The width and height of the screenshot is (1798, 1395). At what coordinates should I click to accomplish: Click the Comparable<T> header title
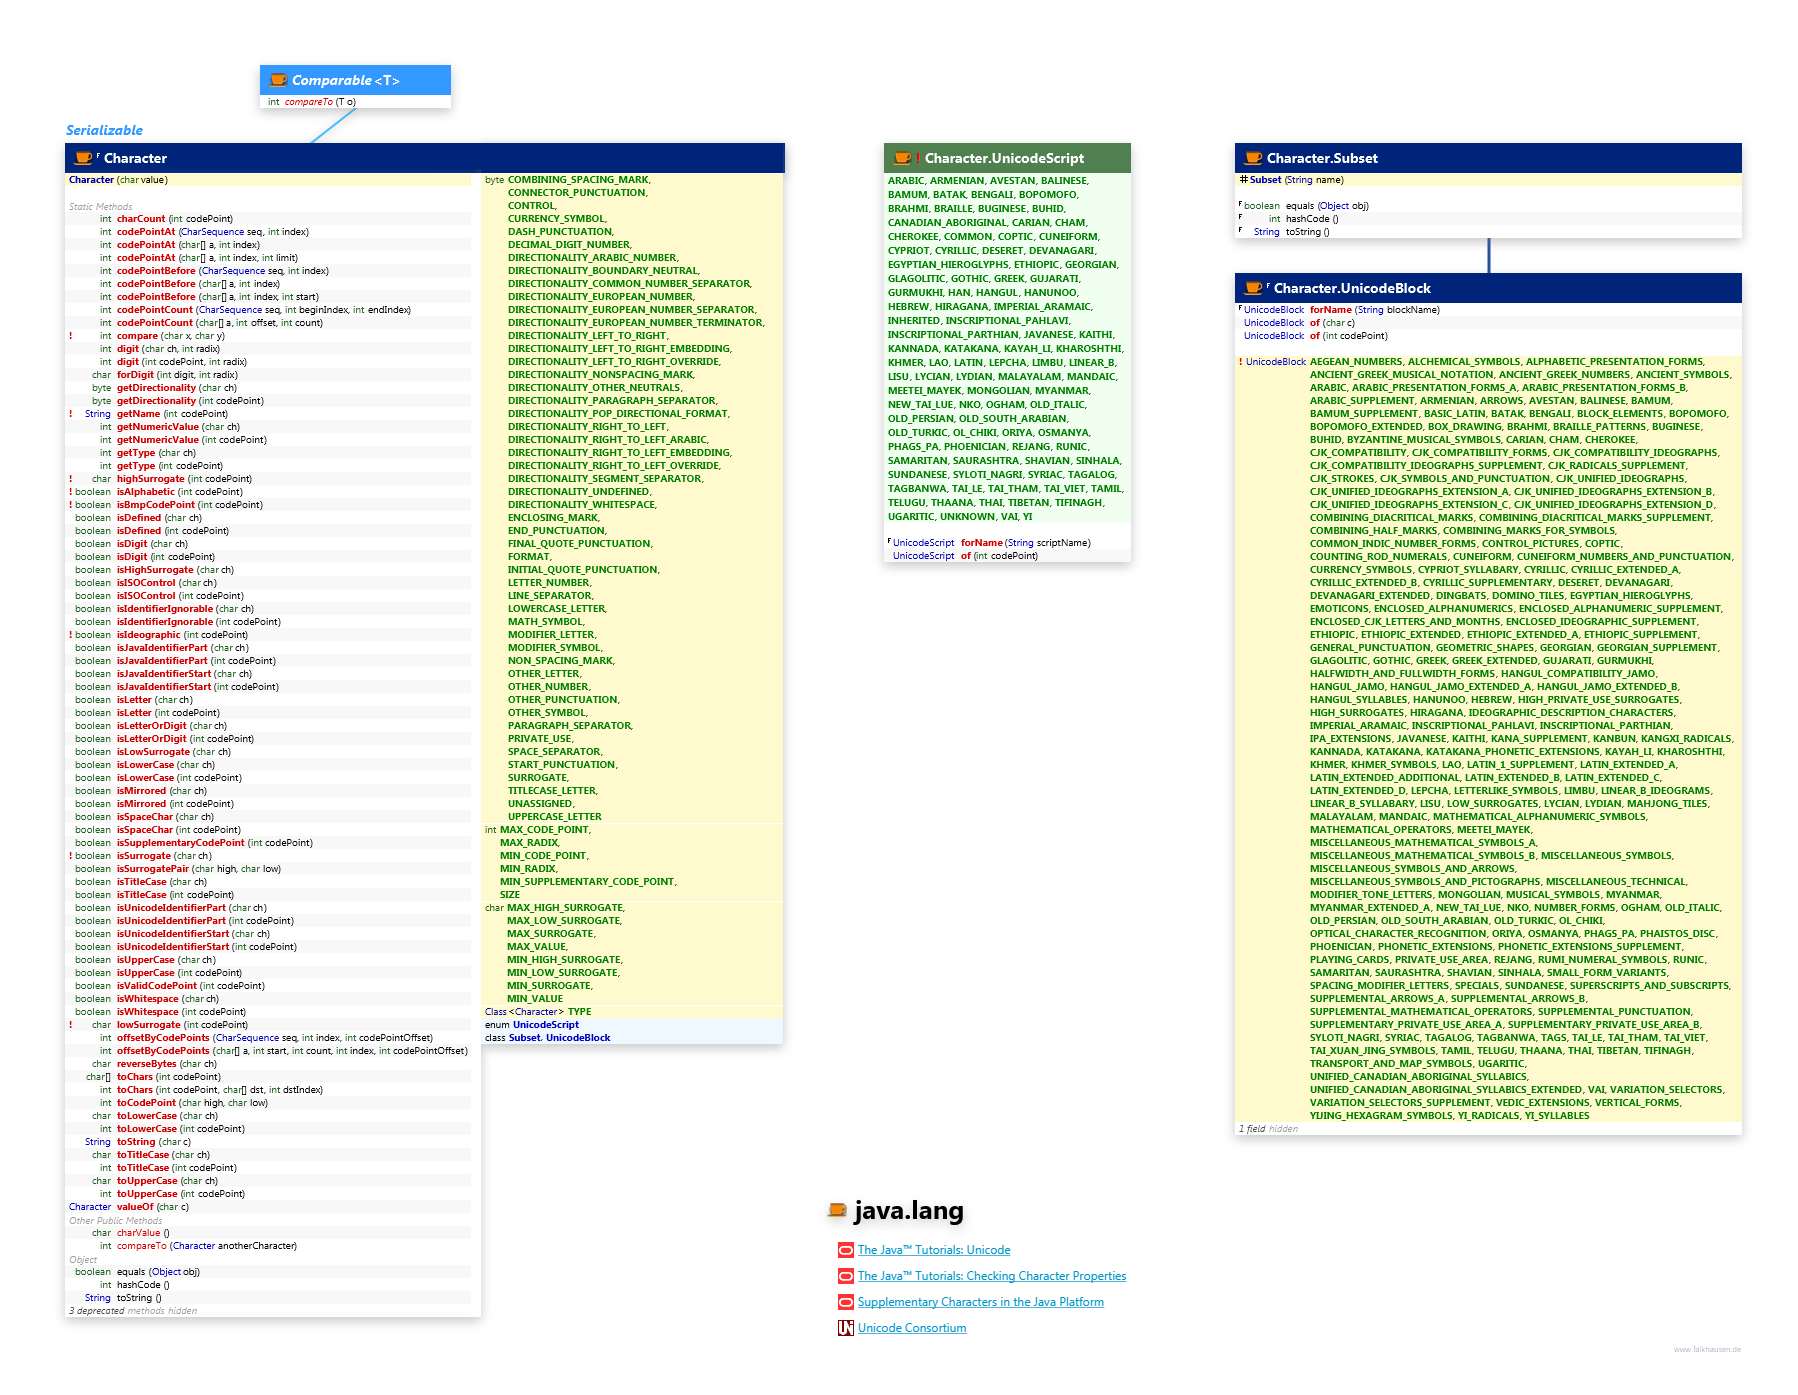point(345,80)
